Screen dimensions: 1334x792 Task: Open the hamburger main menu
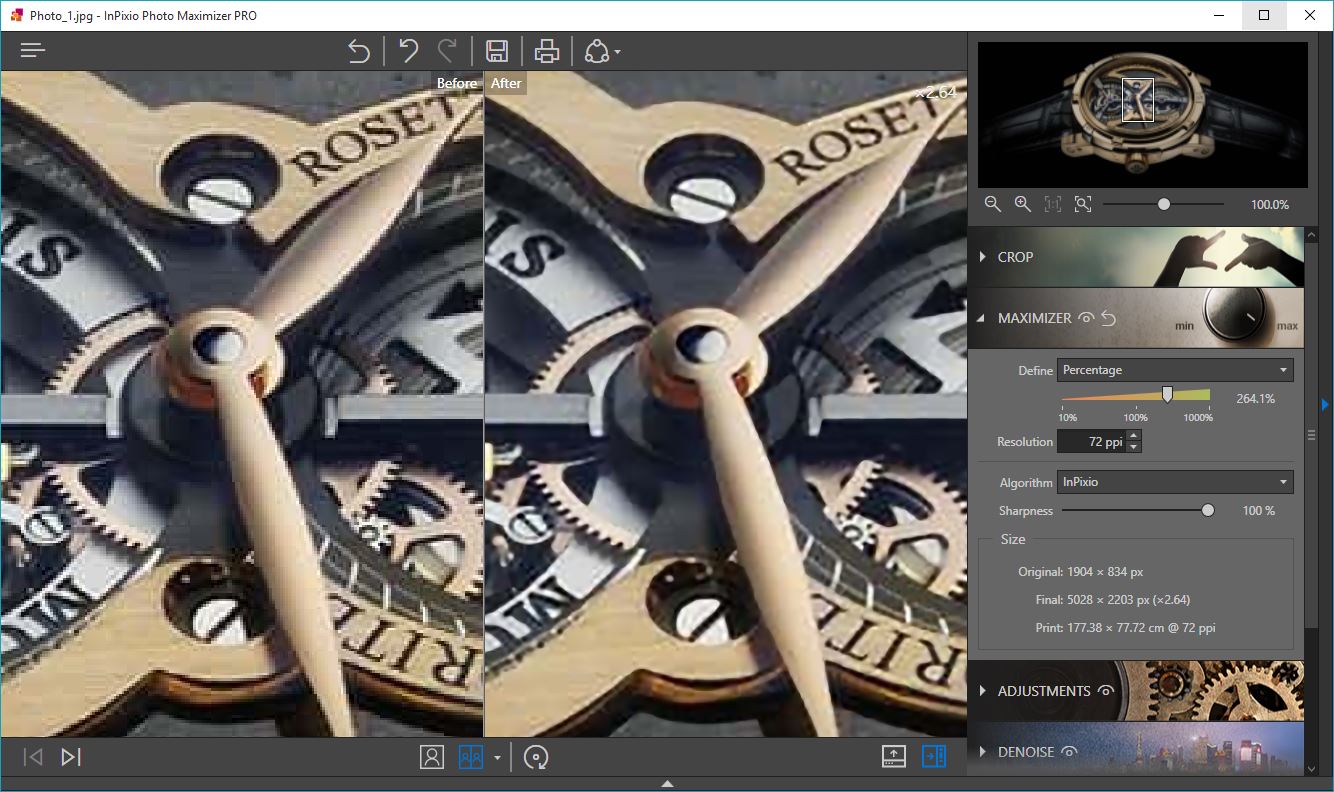[x=33, y=50]
